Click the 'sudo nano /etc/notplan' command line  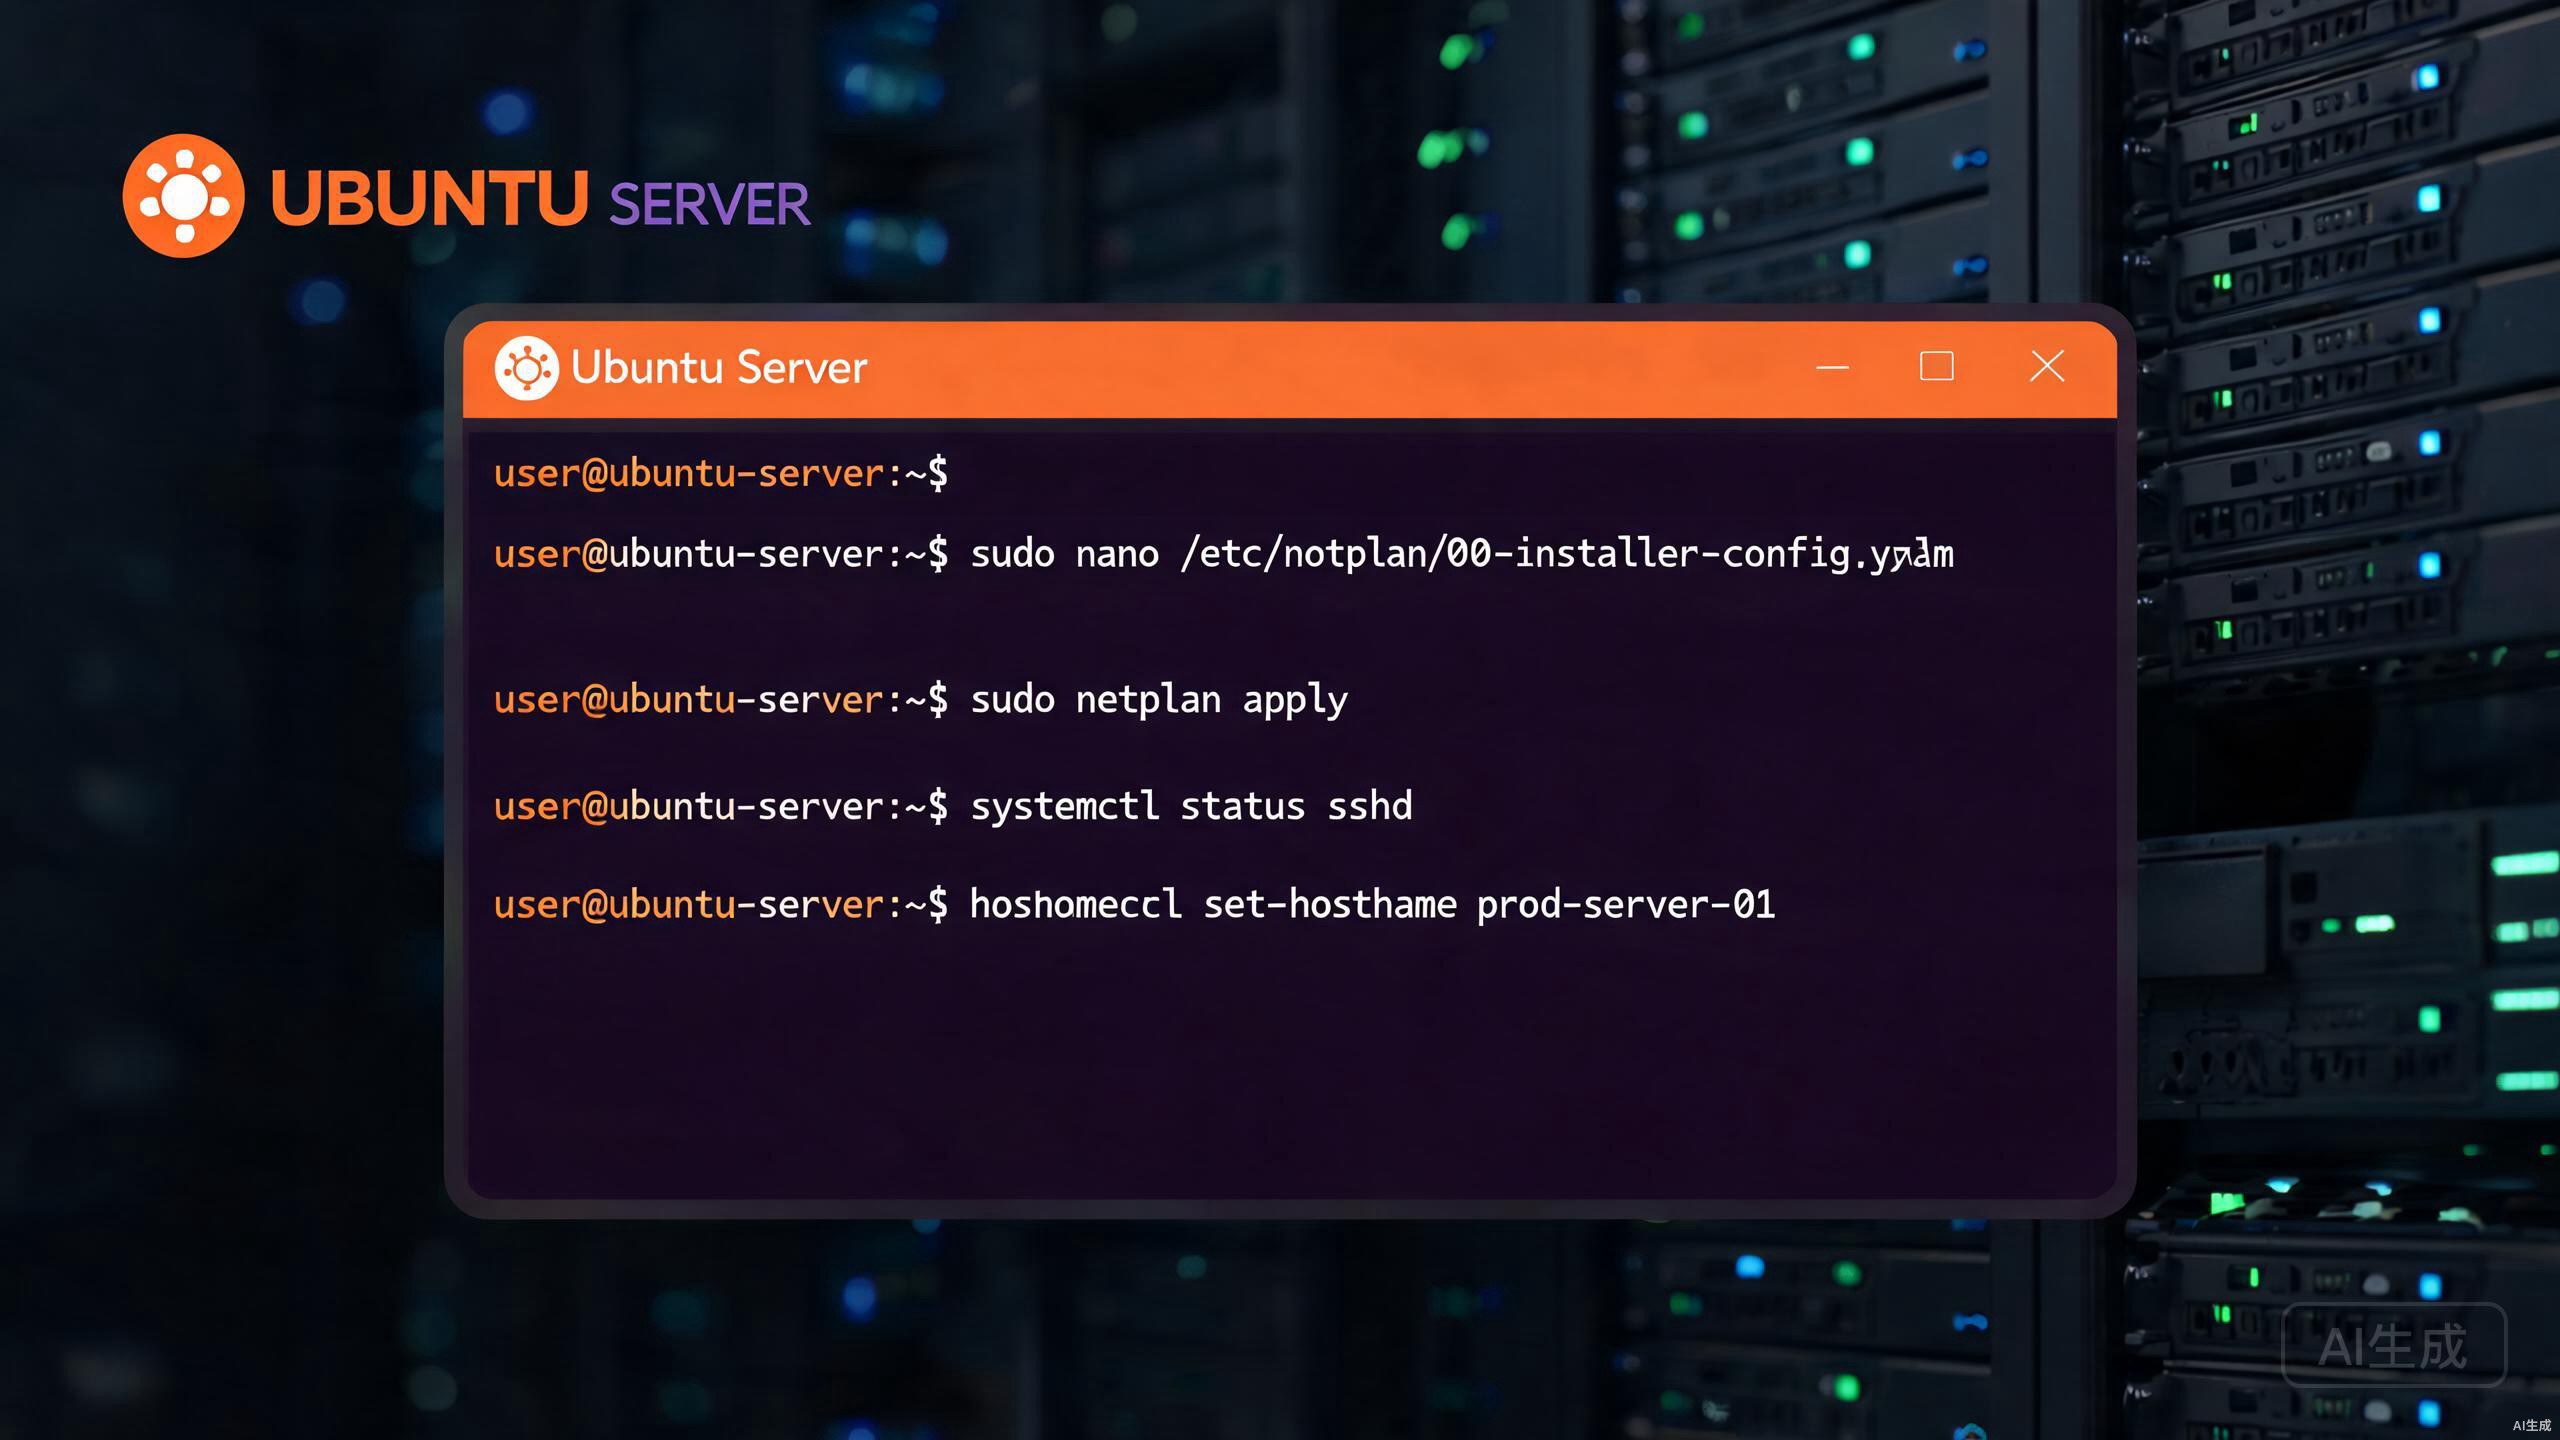pyautogui.click(x=1224, y=554)
